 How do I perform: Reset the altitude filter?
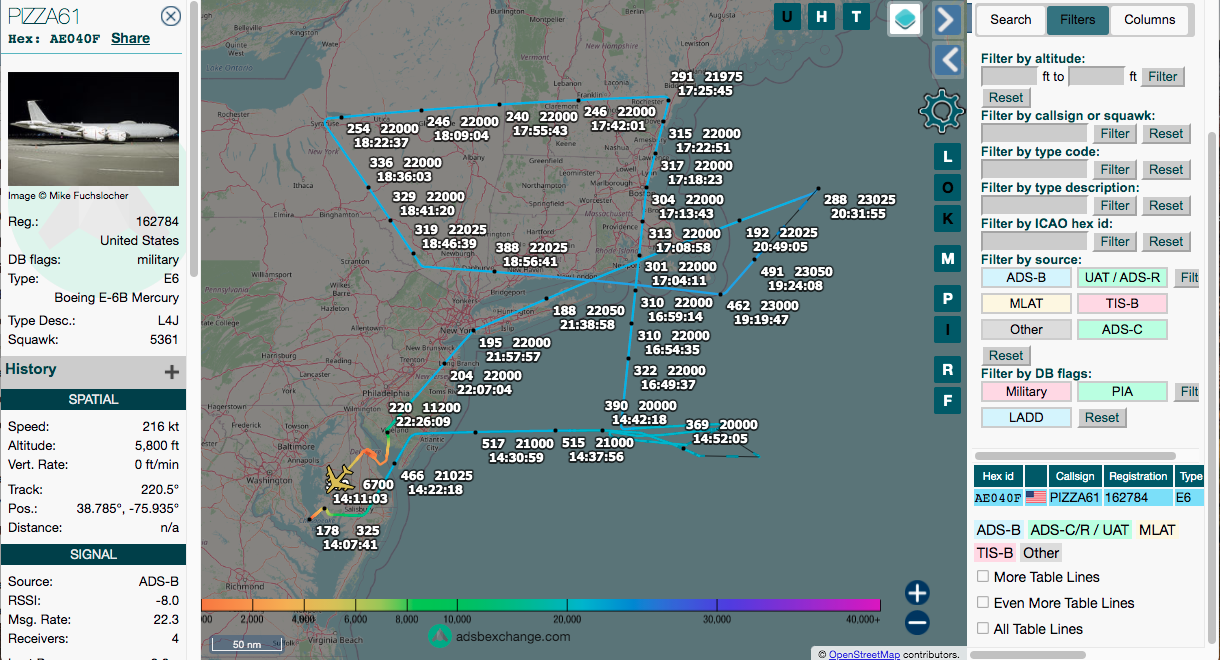(x=1006, y=98)
